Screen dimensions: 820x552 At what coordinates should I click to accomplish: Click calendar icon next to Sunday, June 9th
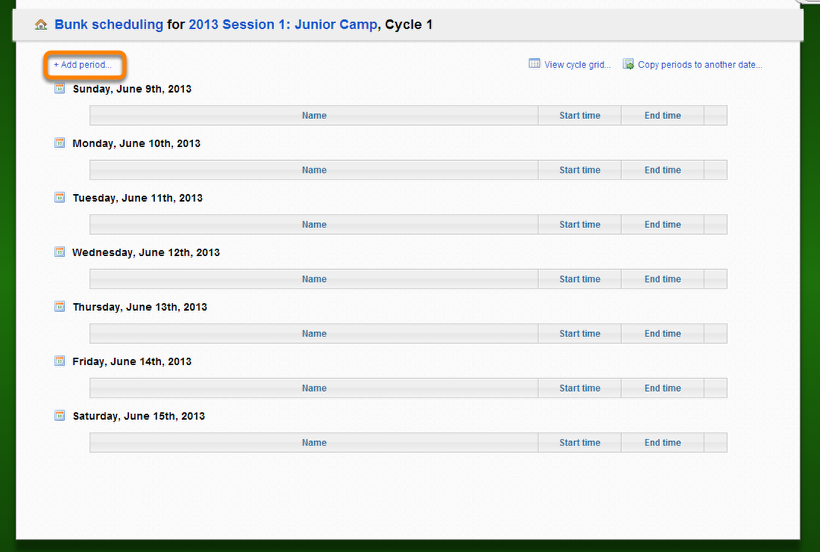60,89
